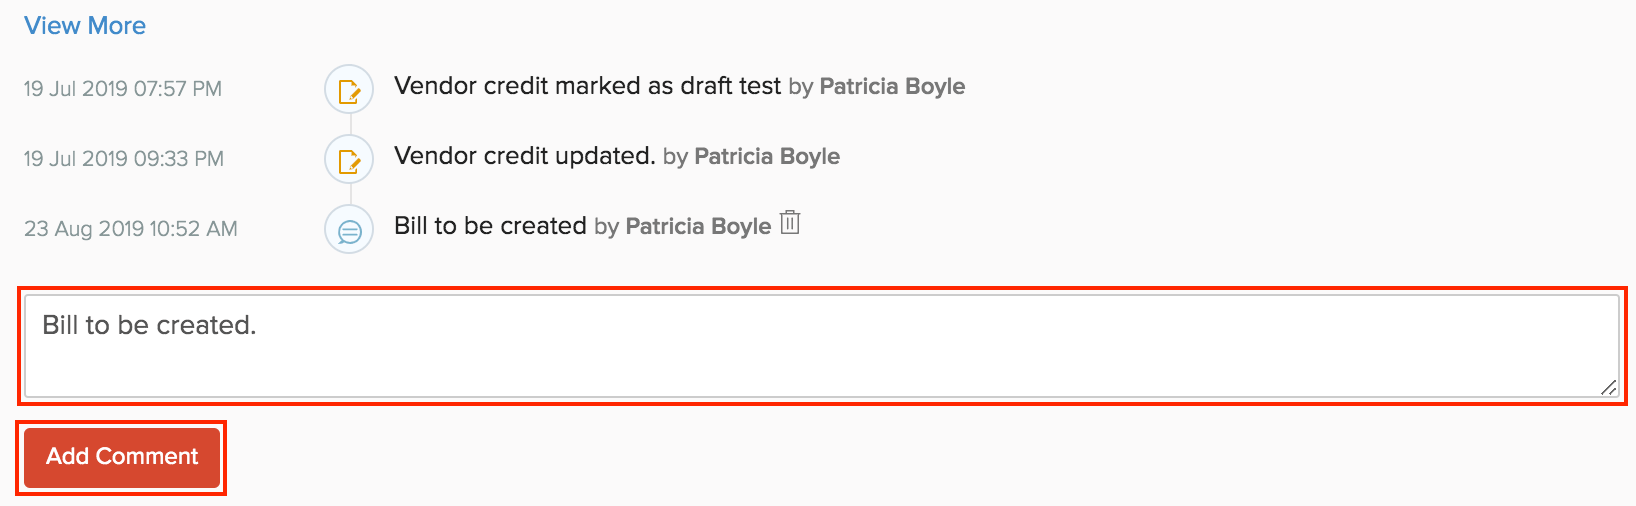Click Patricia Boyle on the Bill comment entry
The height and width of the screenshot is (506, 1636).
[x=698, y=227]
